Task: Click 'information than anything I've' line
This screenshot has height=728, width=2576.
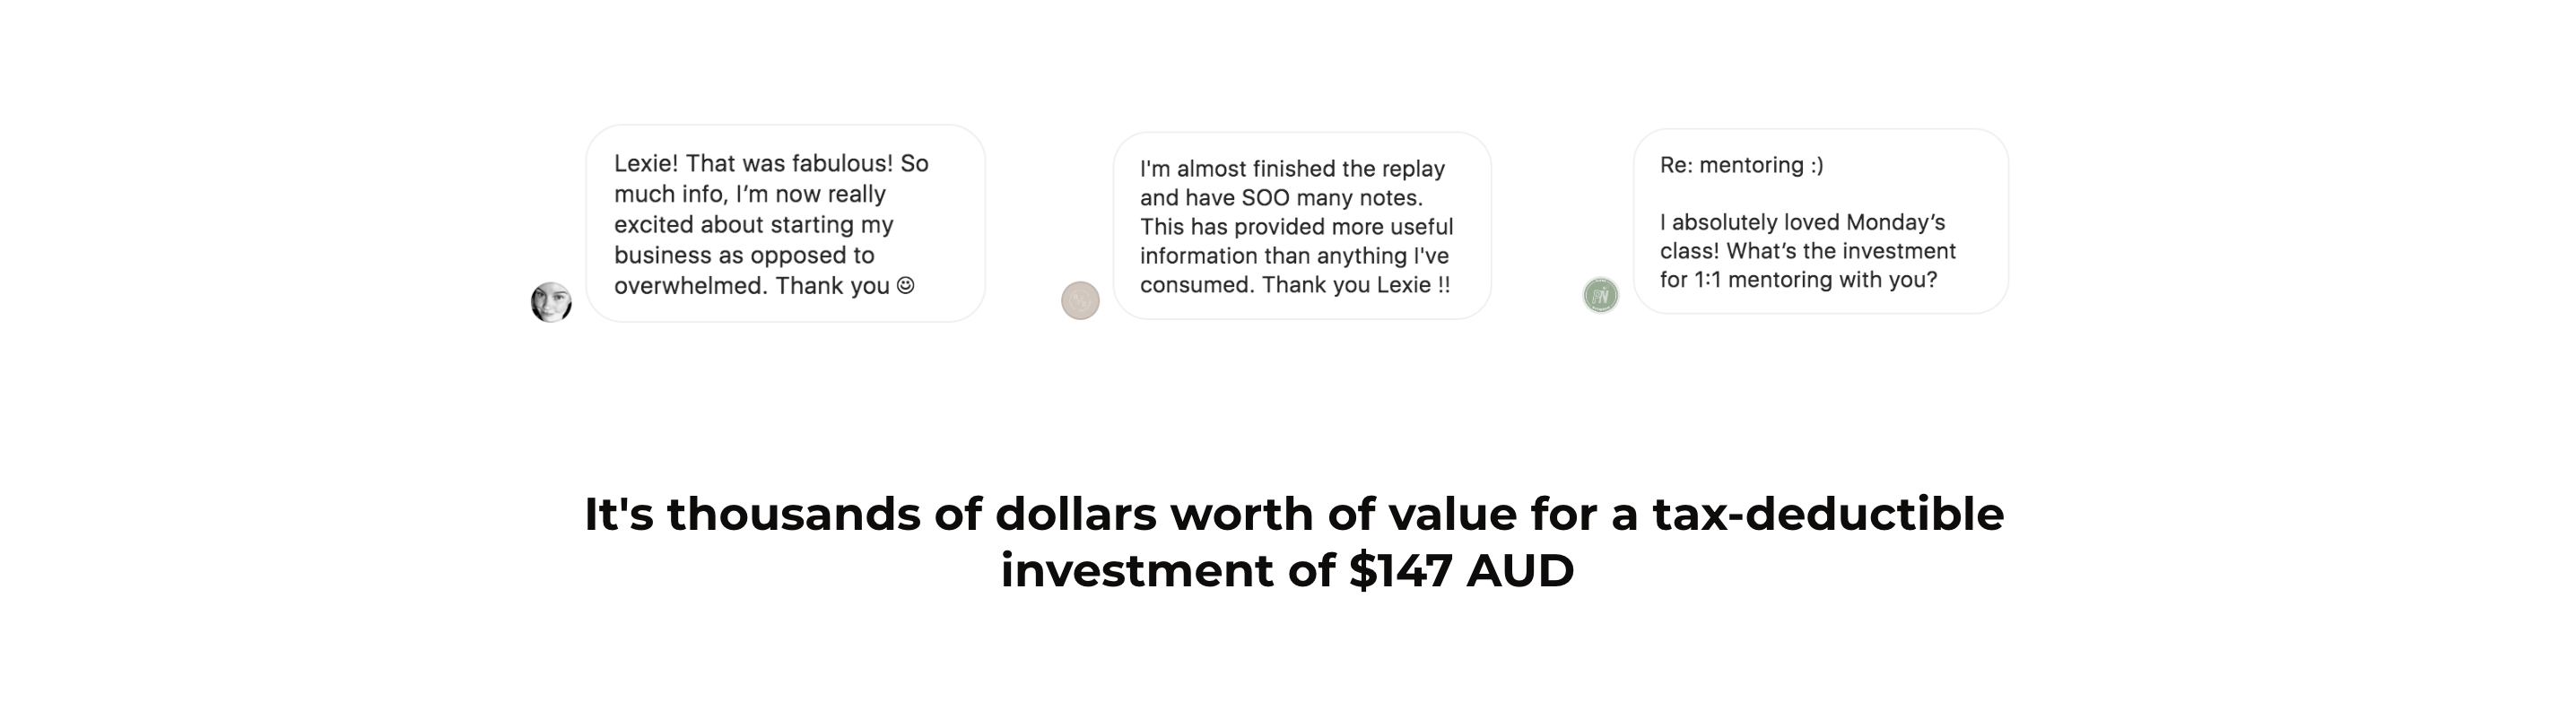Action: (1294, 256)
